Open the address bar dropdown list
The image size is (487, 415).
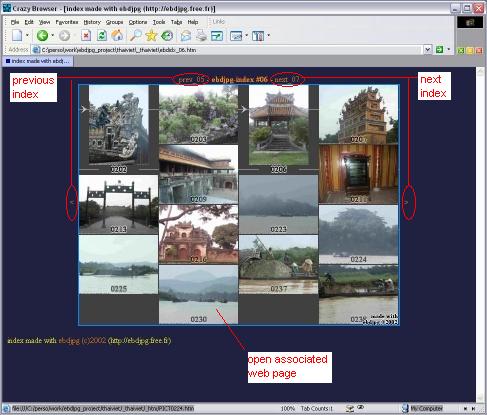(x=428, y=50)
